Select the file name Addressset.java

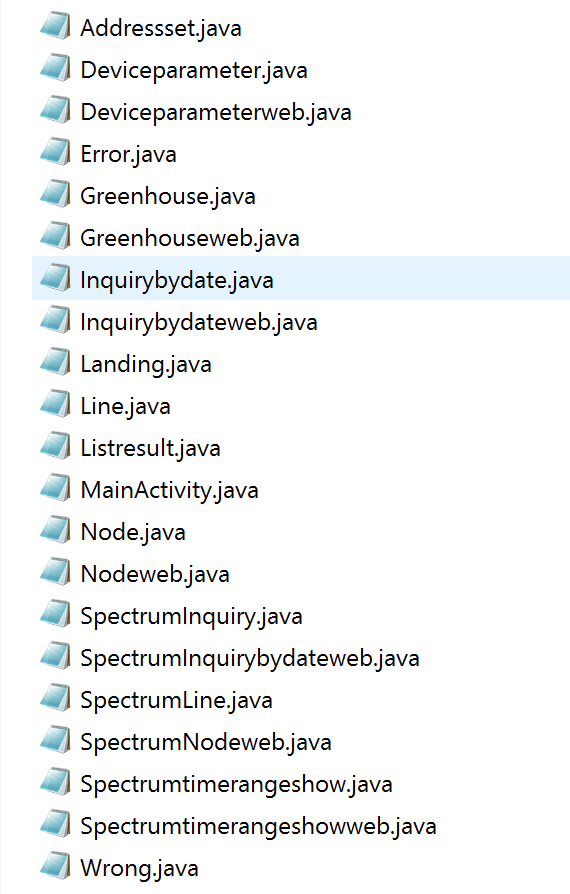click(161, 29)
